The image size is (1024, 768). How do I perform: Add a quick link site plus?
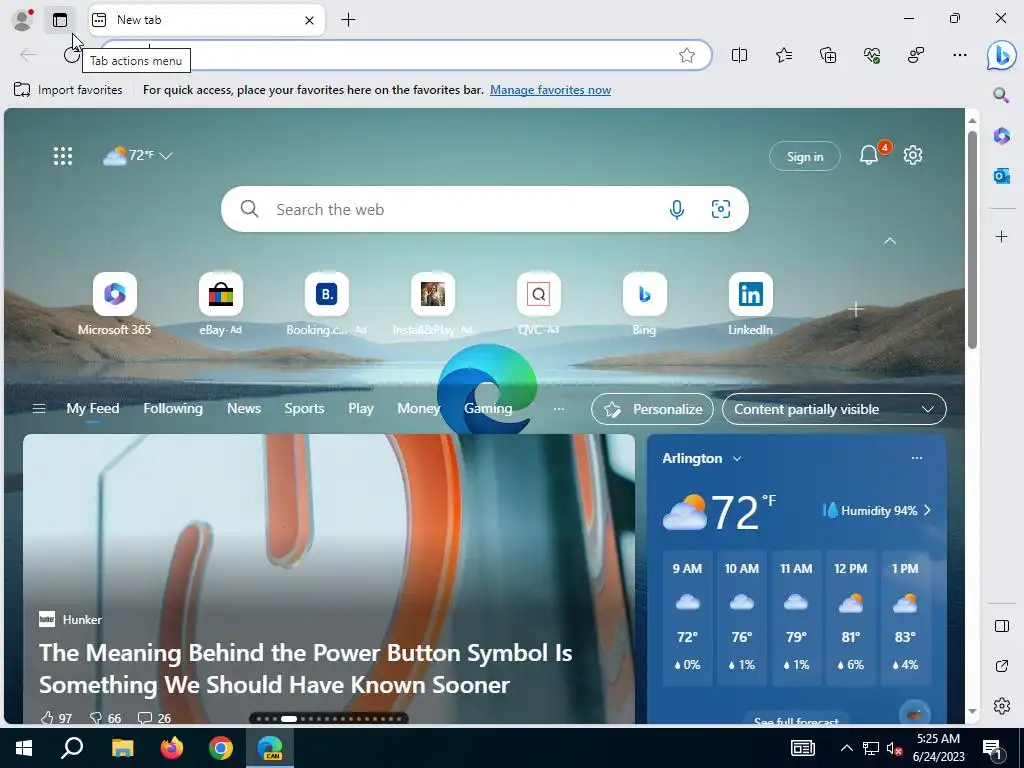[856, 309]
